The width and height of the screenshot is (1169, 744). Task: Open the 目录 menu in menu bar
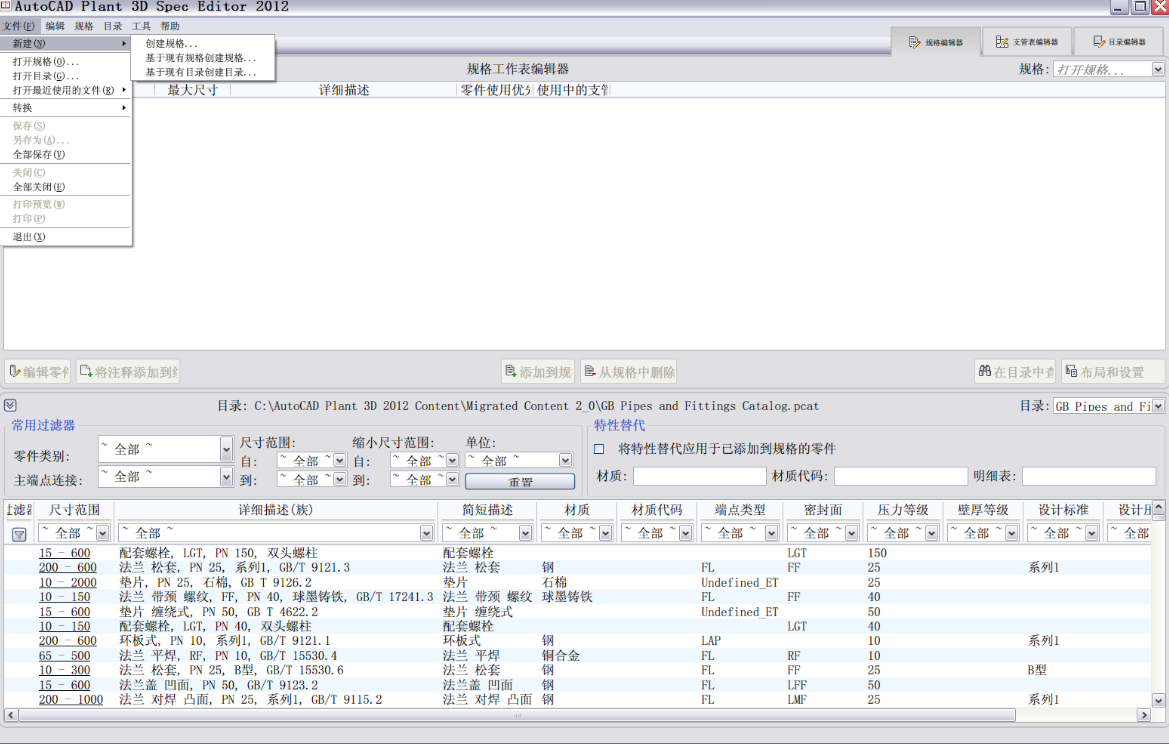113,26
